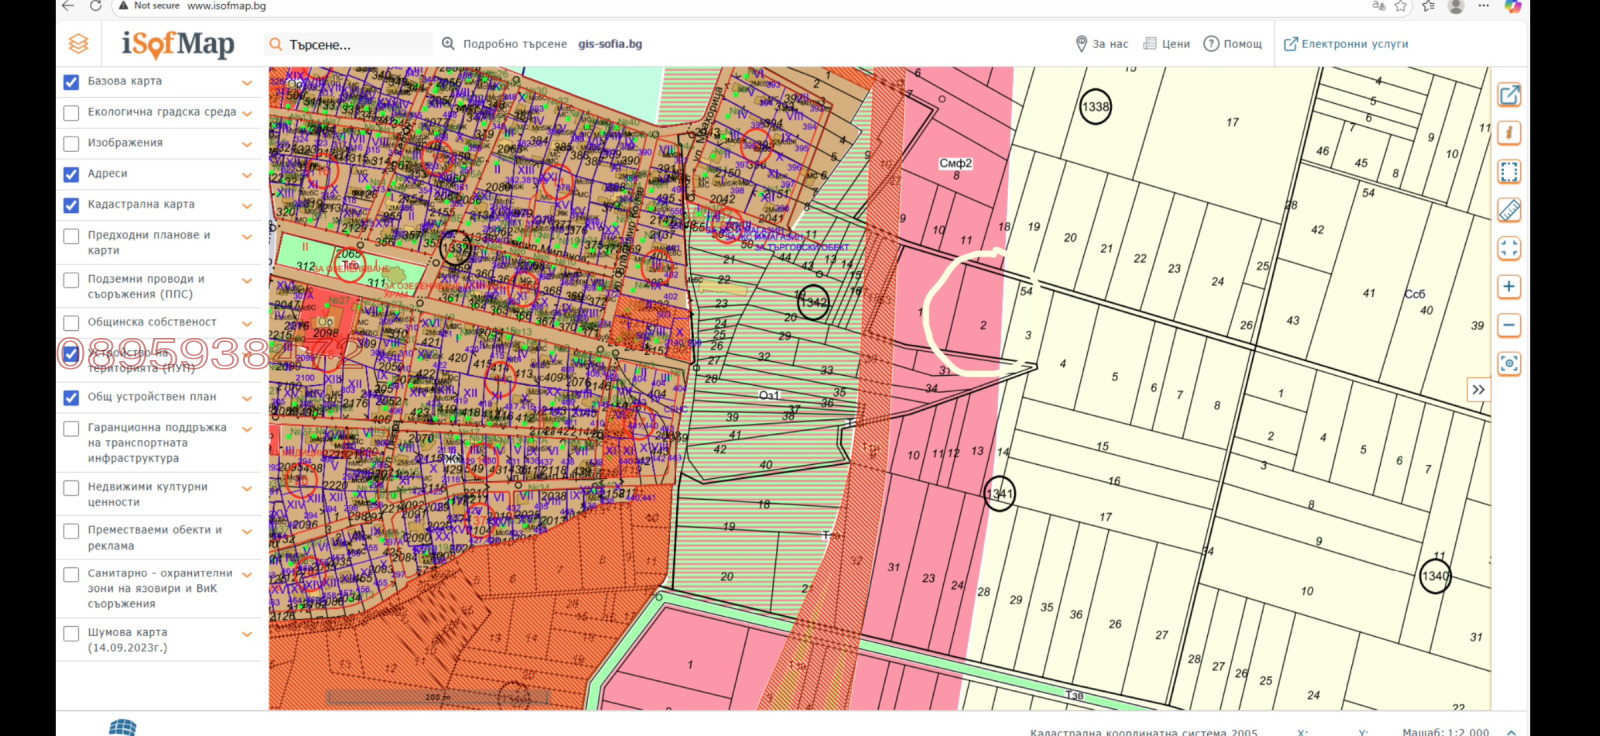The width and height of the screenshot is (1600, 736).
Task: Expand the Шумова карта layer chevron
Action: click(247, 634)
